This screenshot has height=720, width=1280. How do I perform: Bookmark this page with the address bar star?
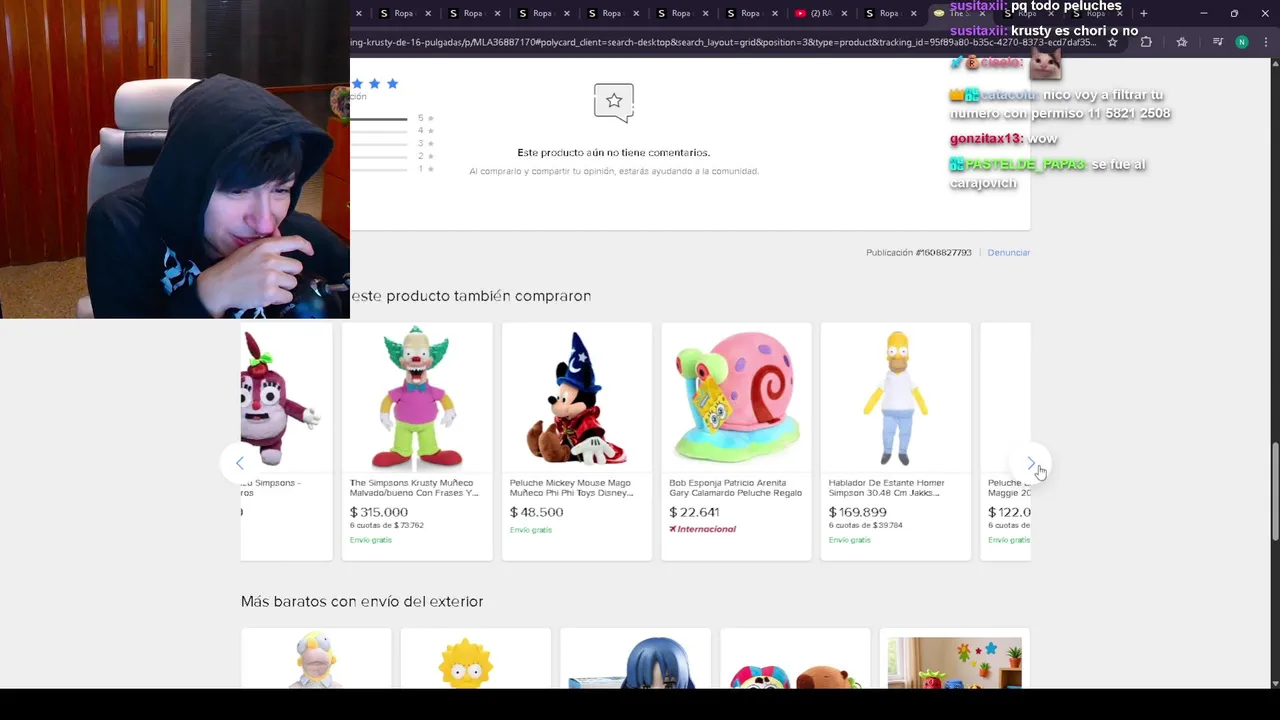pyautogui.click(x=1112, y=42)
